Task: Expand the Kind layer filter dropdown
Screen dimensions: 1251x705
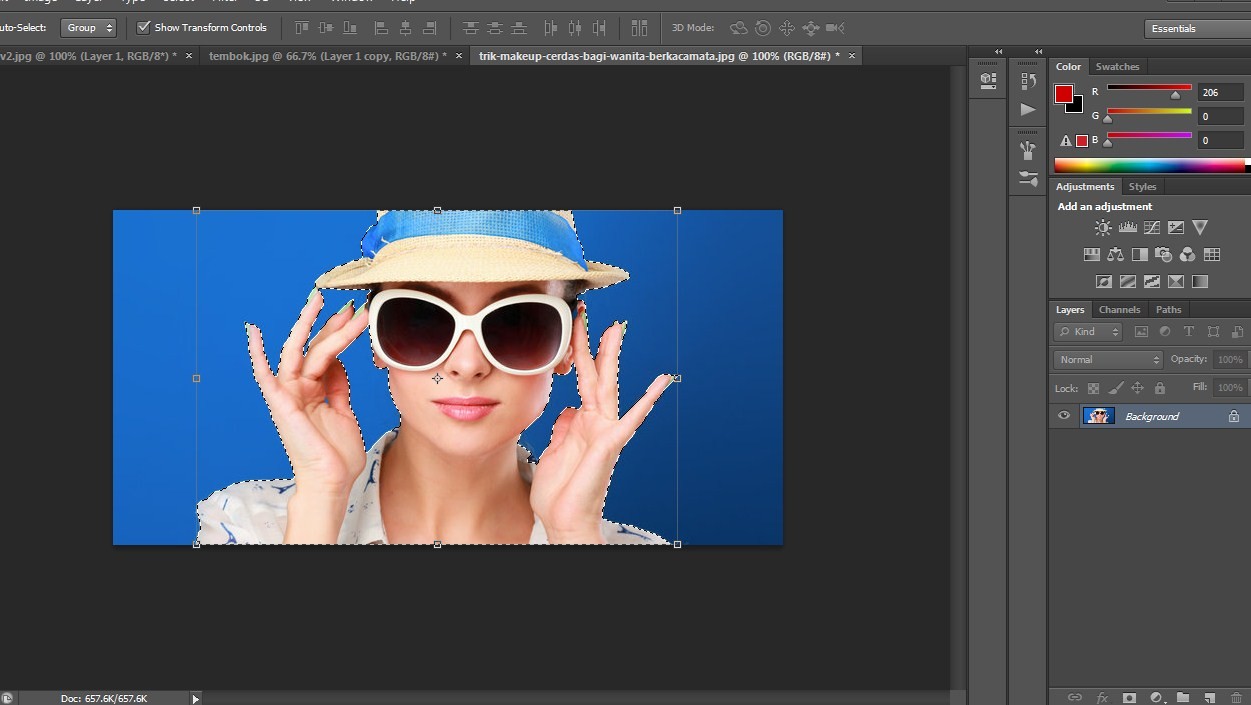Action: pos(1089,332)
